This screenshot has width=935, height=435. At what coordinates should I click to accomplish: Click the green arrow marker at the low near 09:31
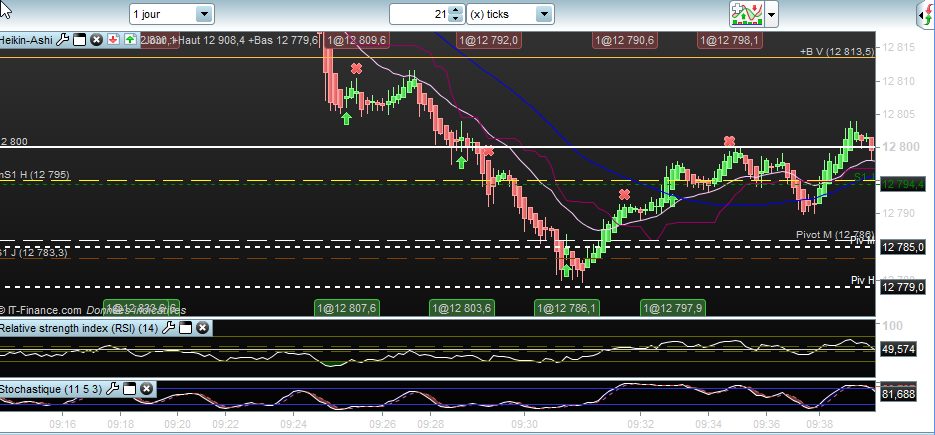click(566, 270)
